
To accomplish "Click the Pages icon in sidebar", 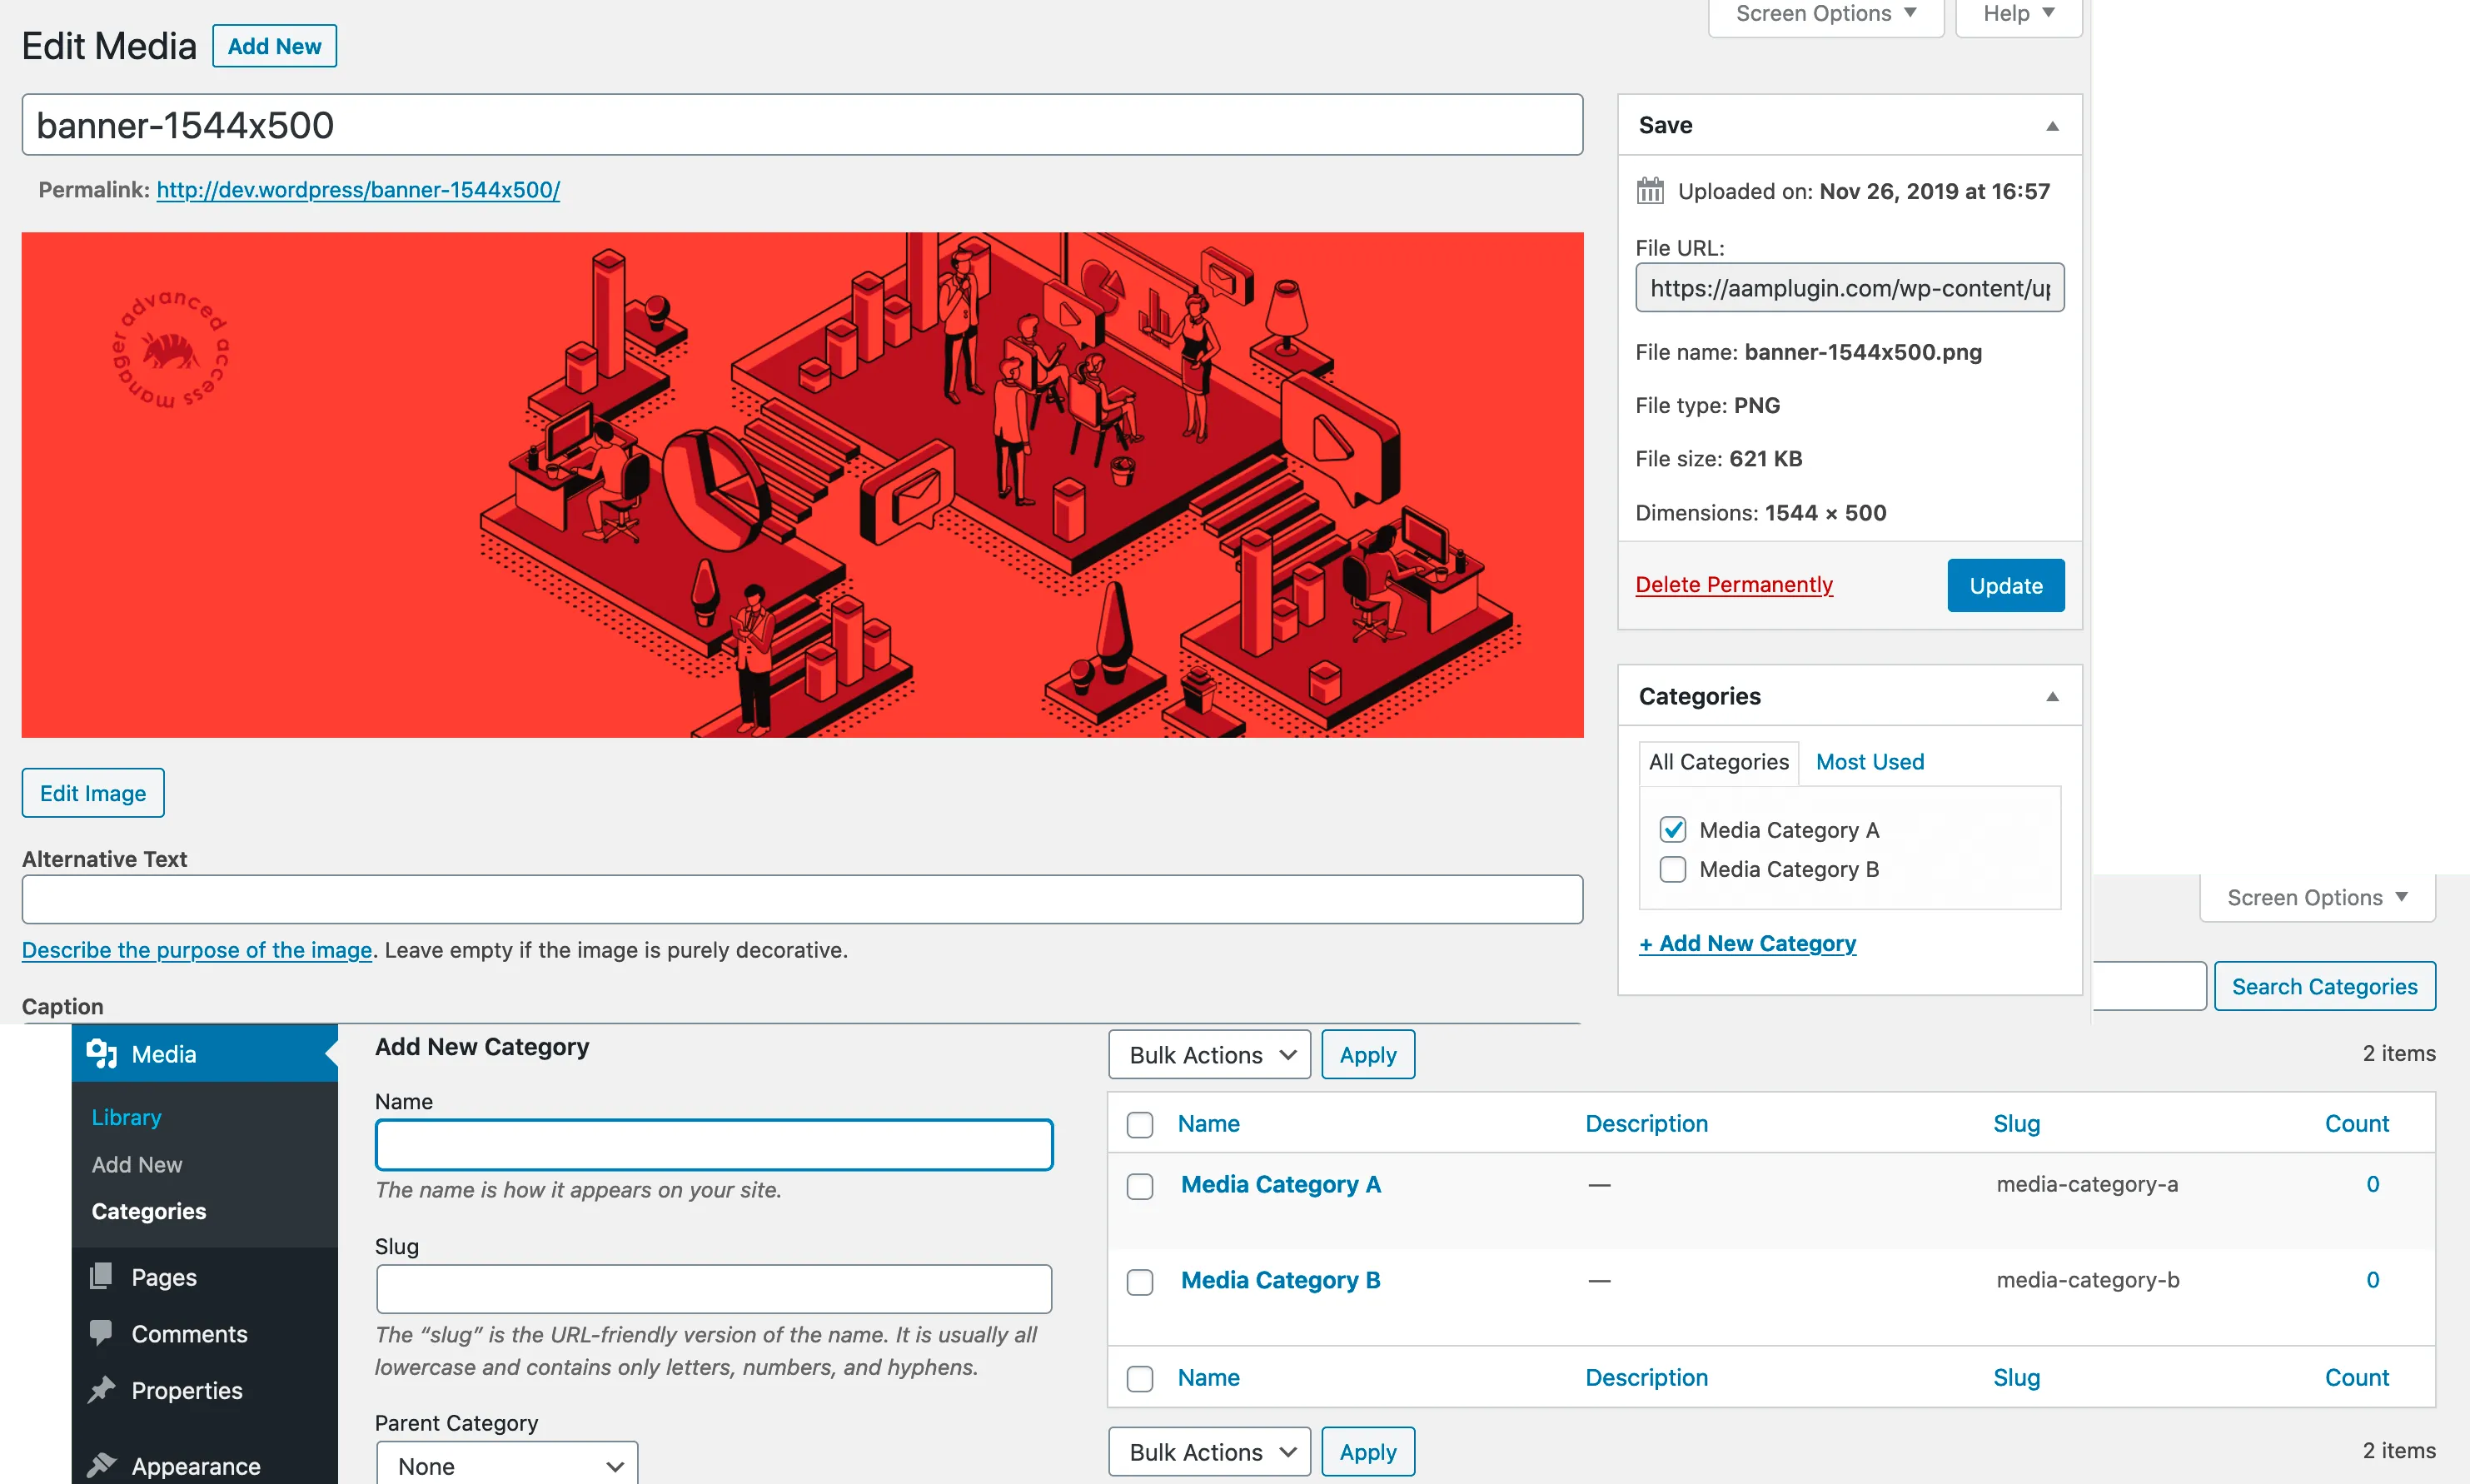I will pos(101,1277).
